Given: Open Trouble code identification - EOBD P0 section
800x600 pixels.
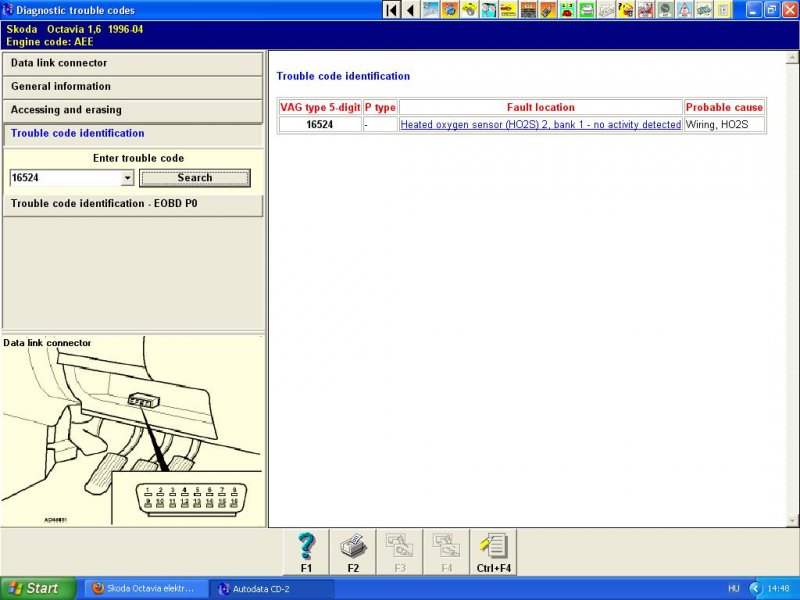Looking at the screenshot, I should 133,204.
